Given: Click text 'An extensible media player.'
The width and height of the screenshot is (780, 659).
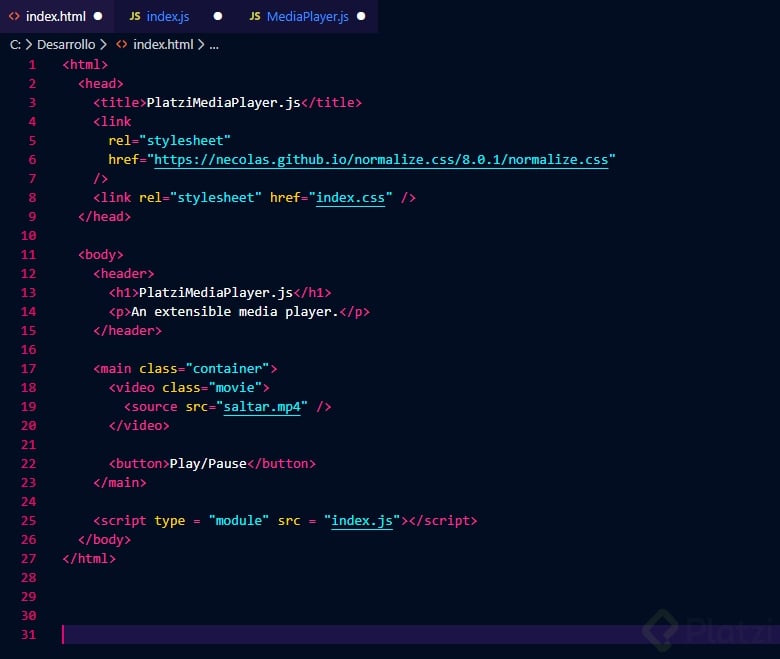Looking at the screenshot, I should pyautogui.click(x=235, y=312).
